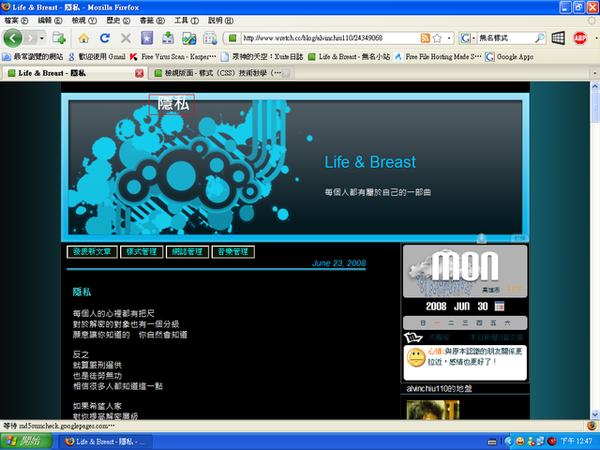Open the 編輯 (E) menu
The image size is (600, 450).
[x=50, y=20]
